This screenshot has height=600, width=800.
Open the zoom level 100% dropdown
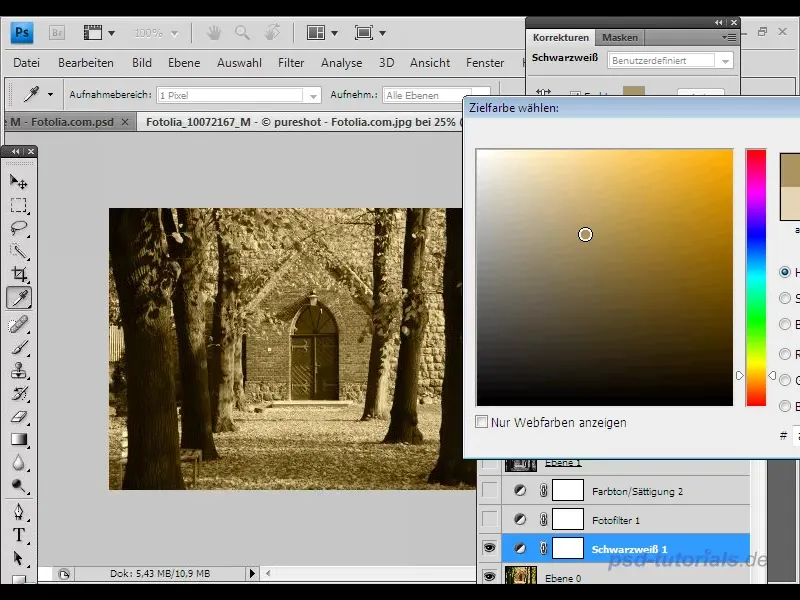pyautogui.click(x=174, y=34)
